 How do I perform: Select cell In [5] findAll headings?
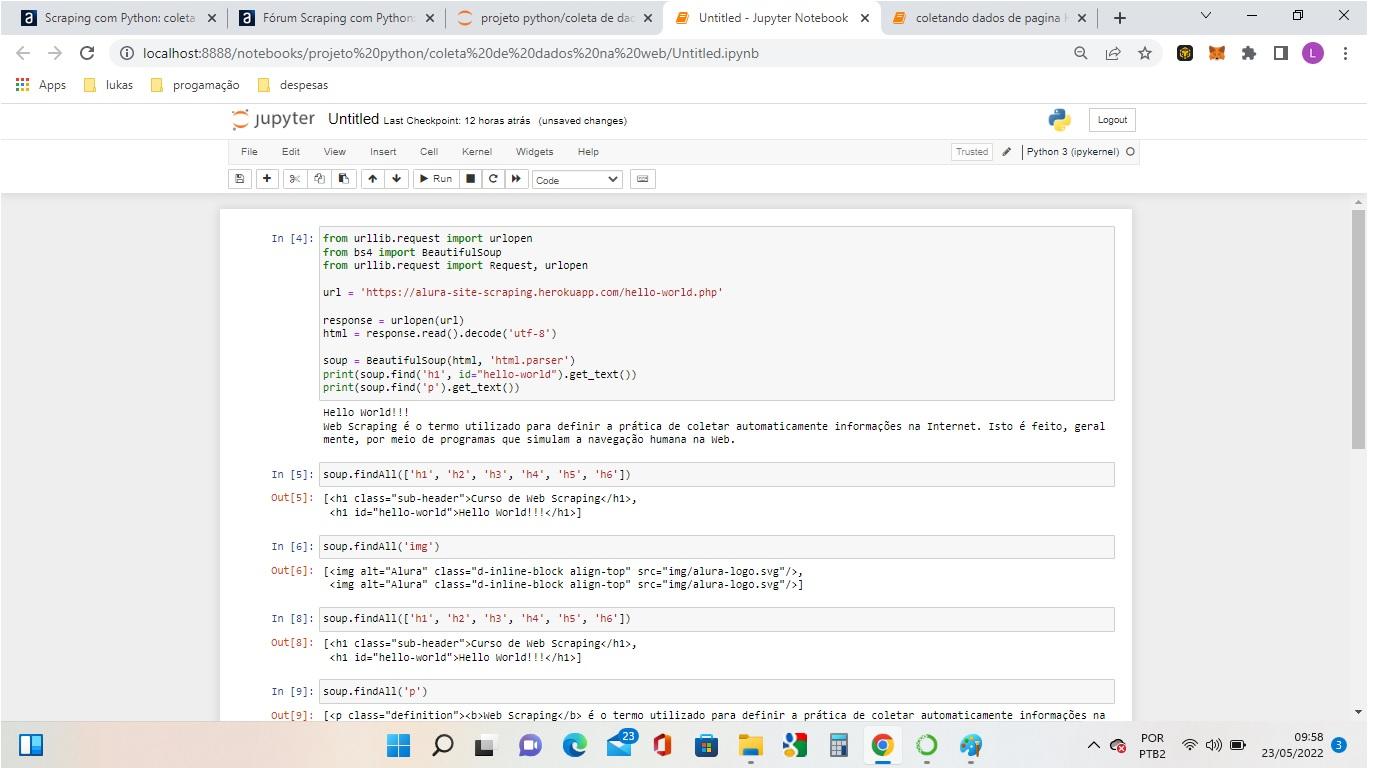tap(716, 474)
